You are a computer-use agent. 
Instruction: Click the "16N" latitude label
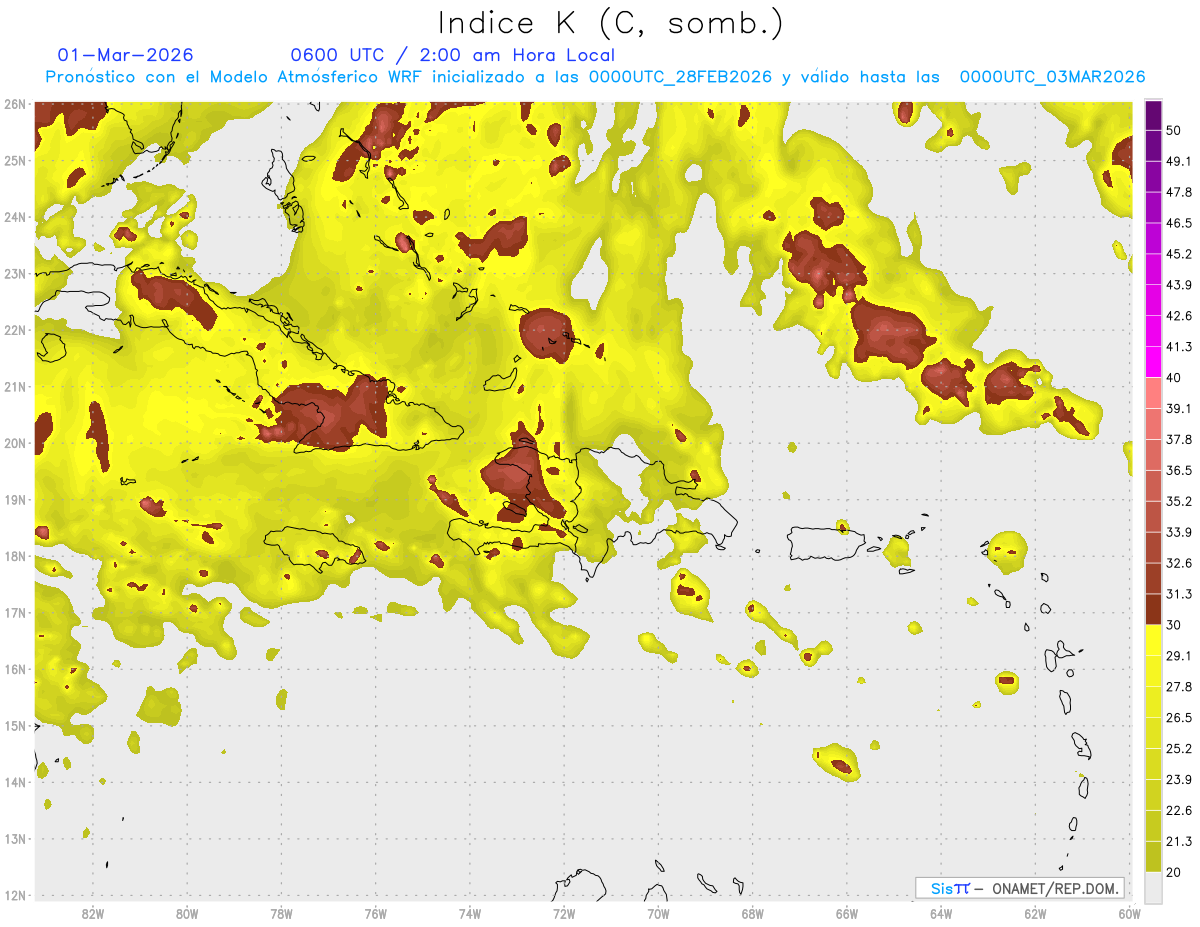tap(15, 670)
